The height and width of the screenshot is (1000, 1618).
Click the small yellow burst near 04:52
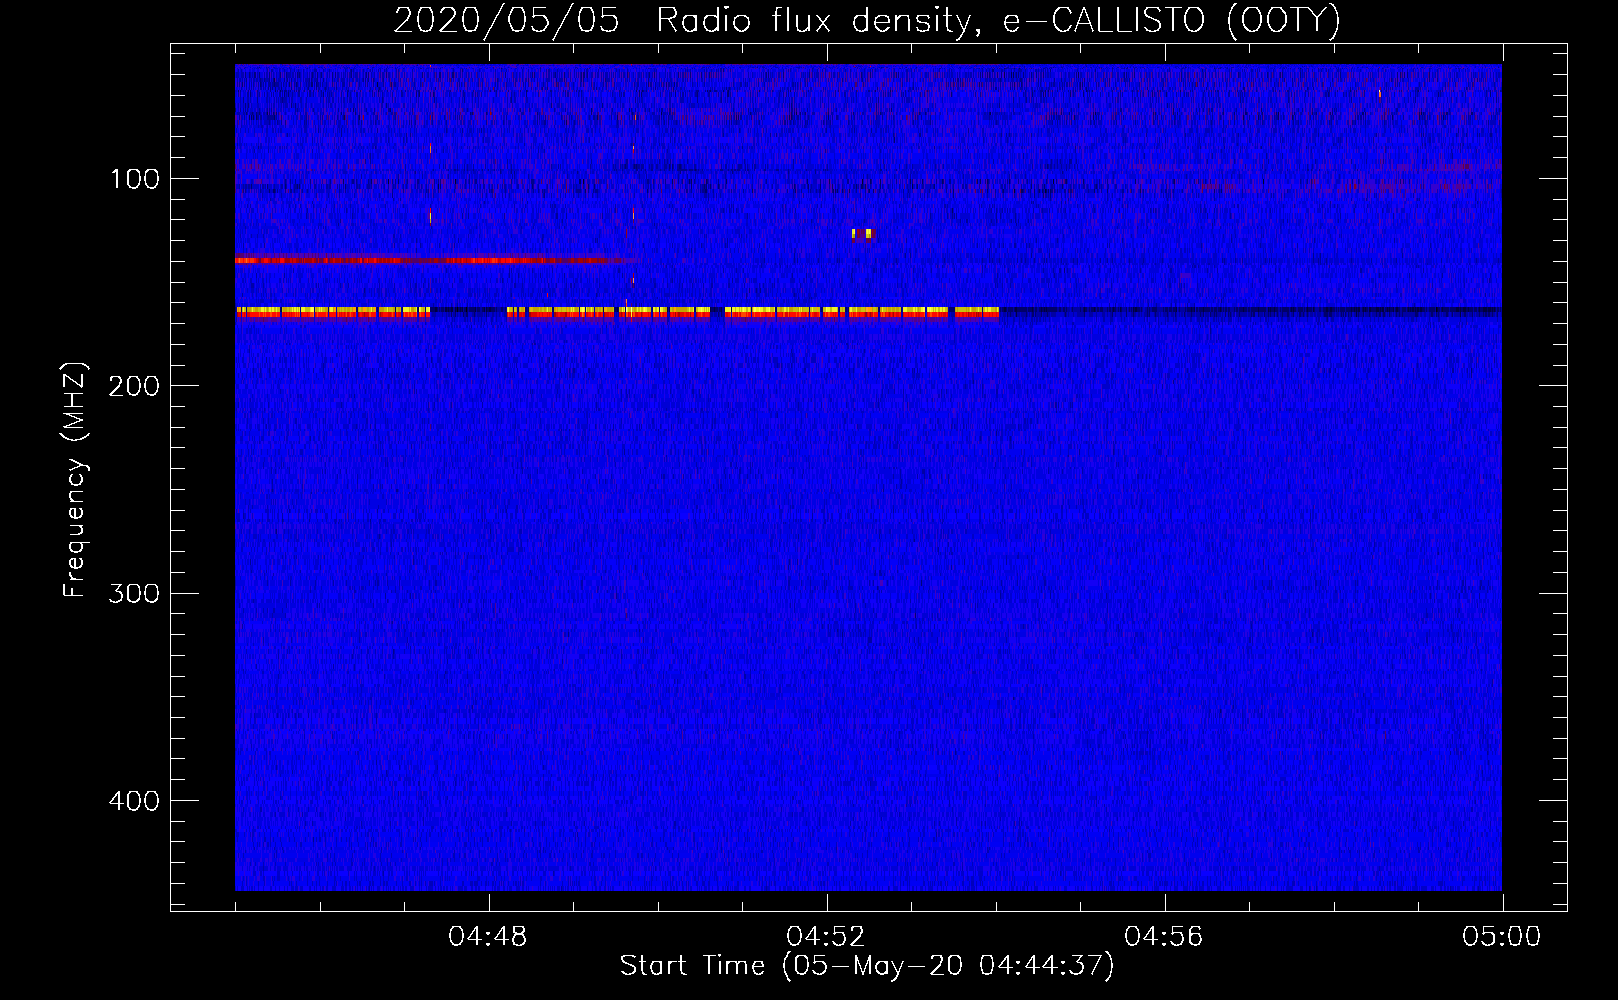(862, 235)
